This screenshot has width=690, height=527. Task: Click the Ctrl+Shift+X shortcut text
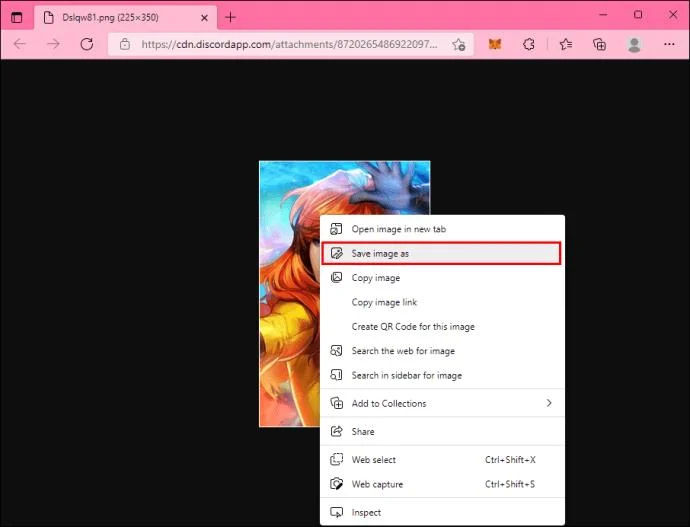[x=510, y=460]
